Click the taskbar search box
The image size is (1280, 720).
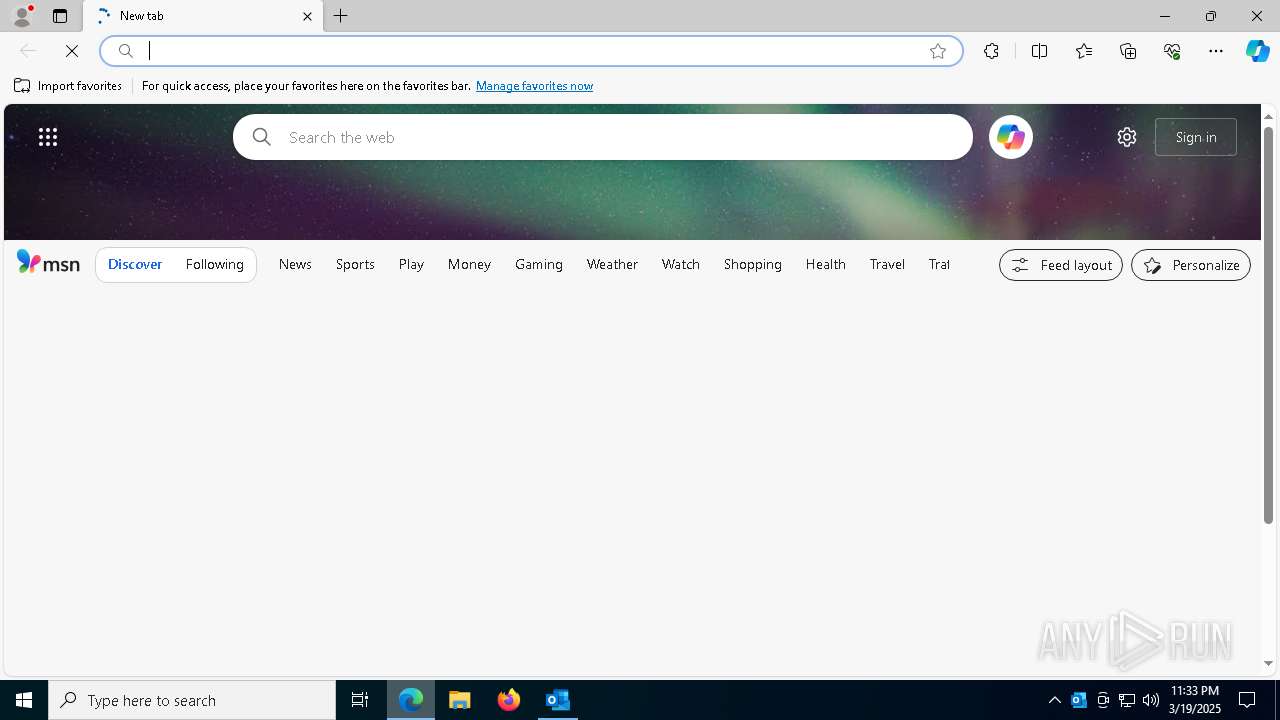click(192, 700)
